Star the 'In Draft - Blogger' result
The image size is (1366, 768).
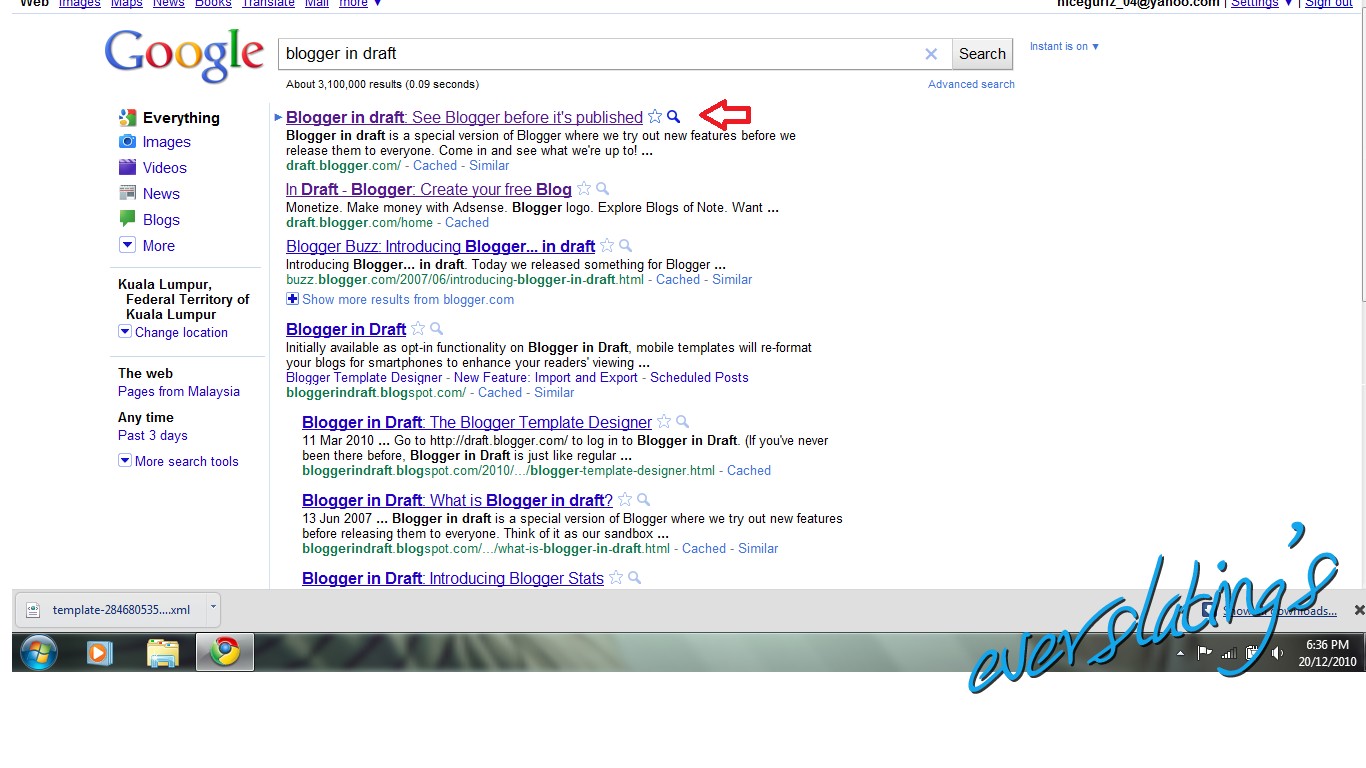[x=584, y=189]
